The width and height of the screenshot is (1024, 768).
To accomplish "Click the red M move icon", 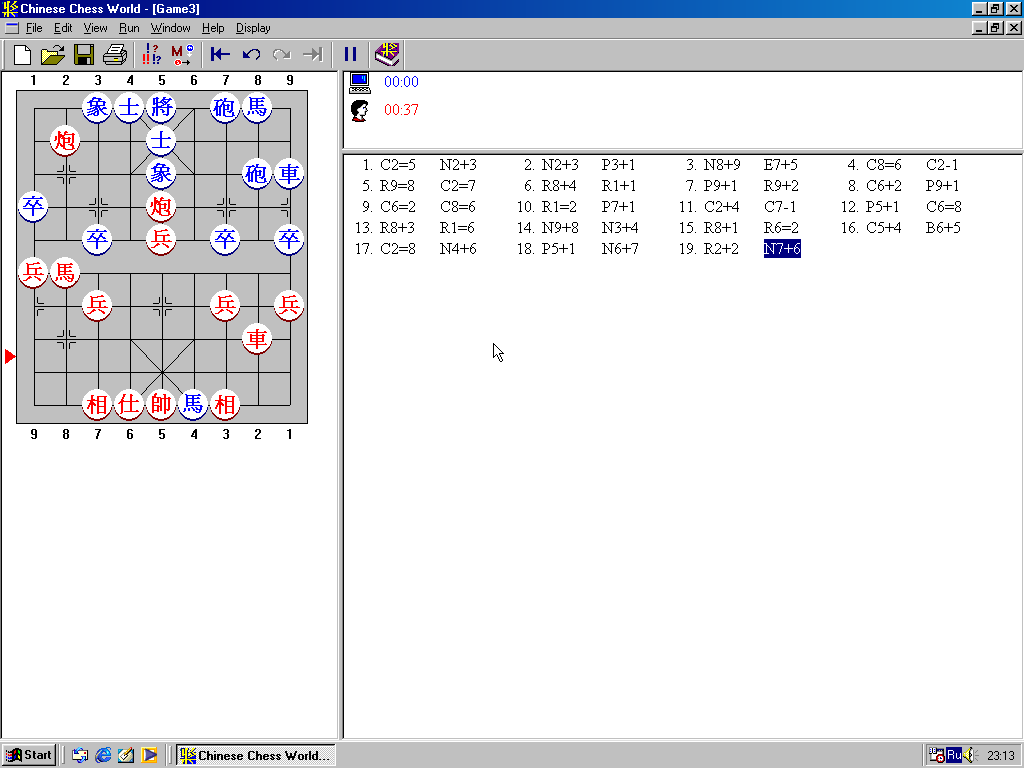I will point(182,54).
